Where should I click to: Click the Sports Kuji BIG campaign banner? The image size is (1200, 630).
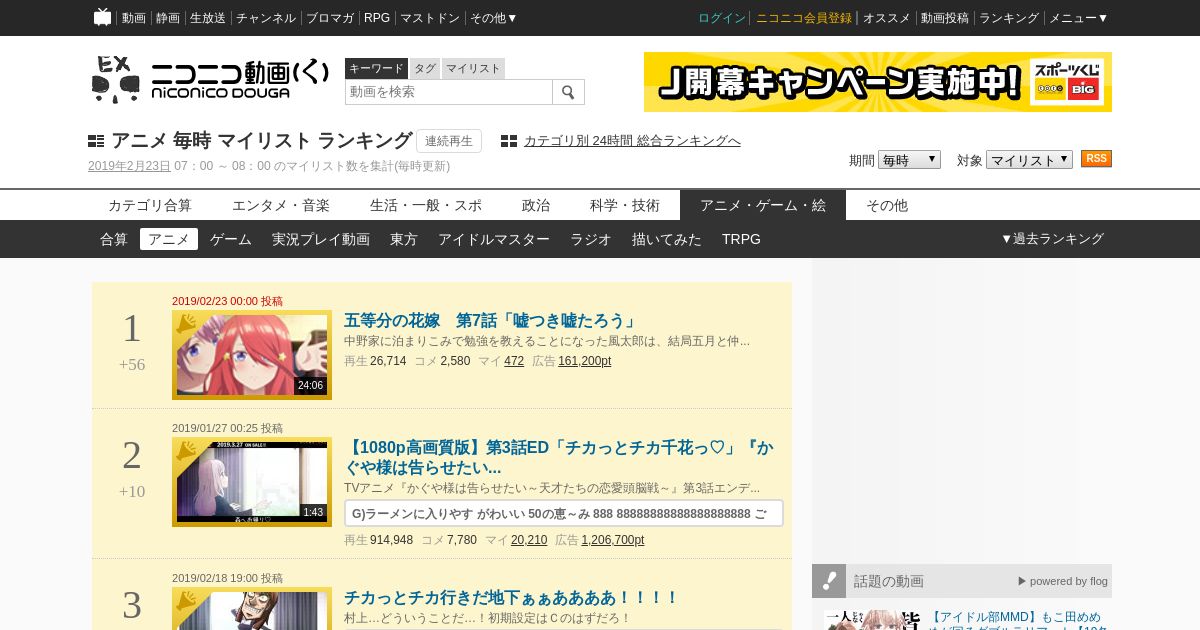878,82
